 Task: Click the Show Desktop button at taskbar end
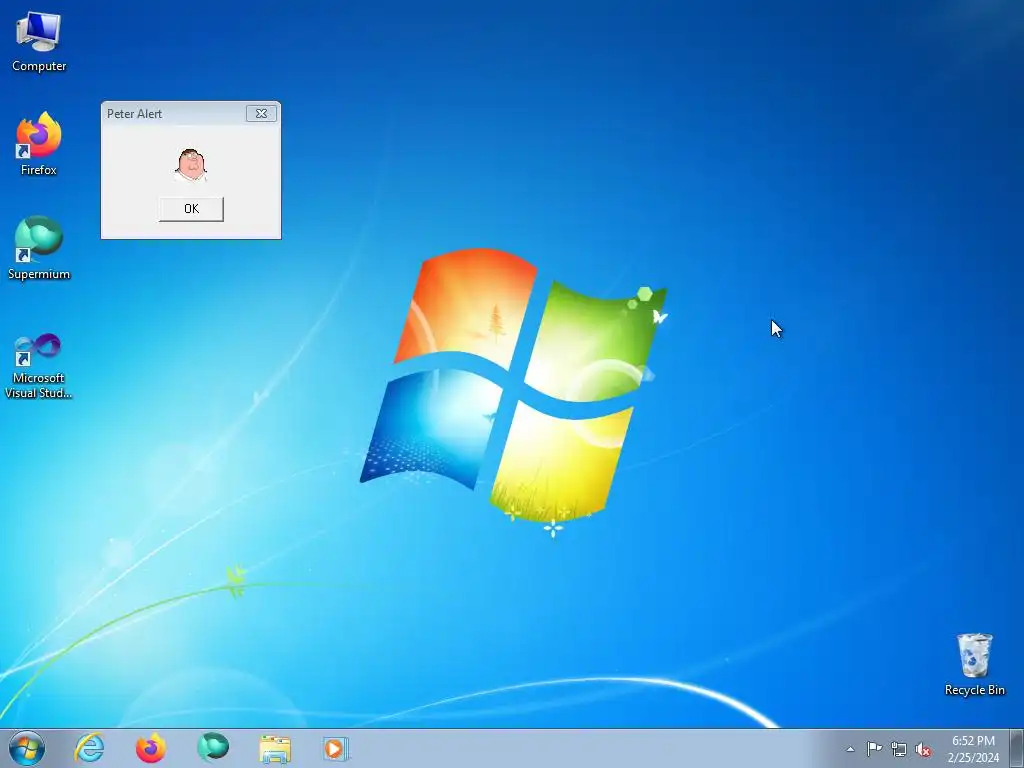pos(1017,748)
